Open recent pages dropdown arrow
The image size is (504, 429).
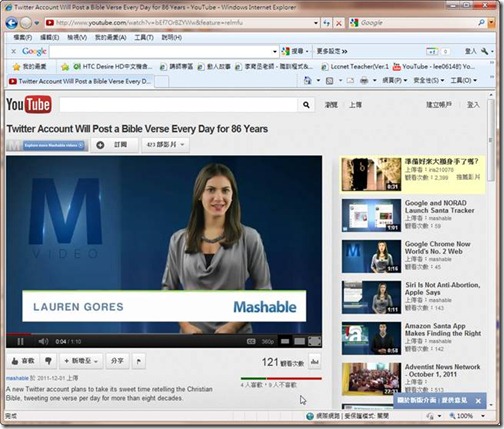point(37,23)
